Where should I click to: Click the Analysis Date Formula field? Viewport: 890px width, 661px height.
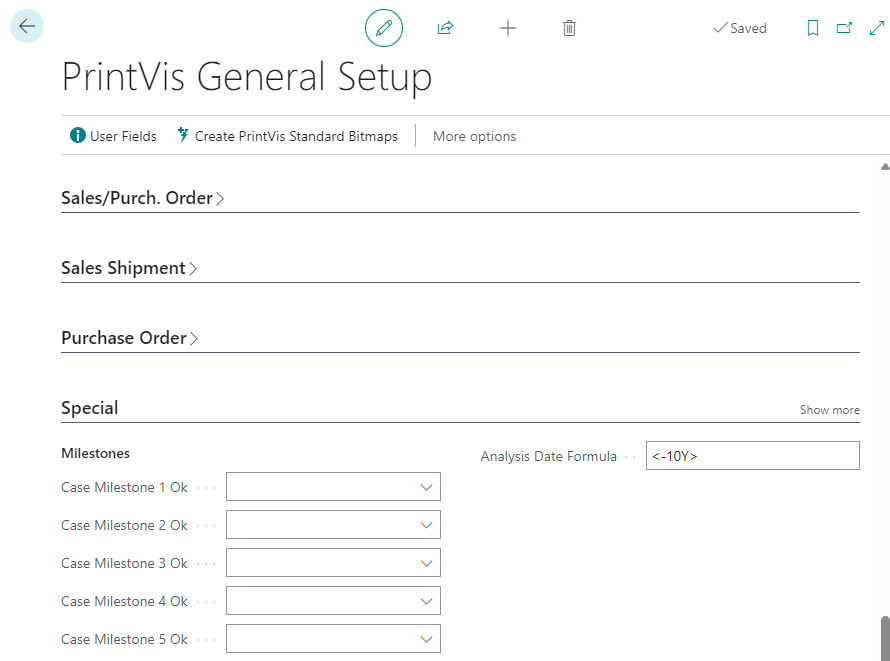752,456
